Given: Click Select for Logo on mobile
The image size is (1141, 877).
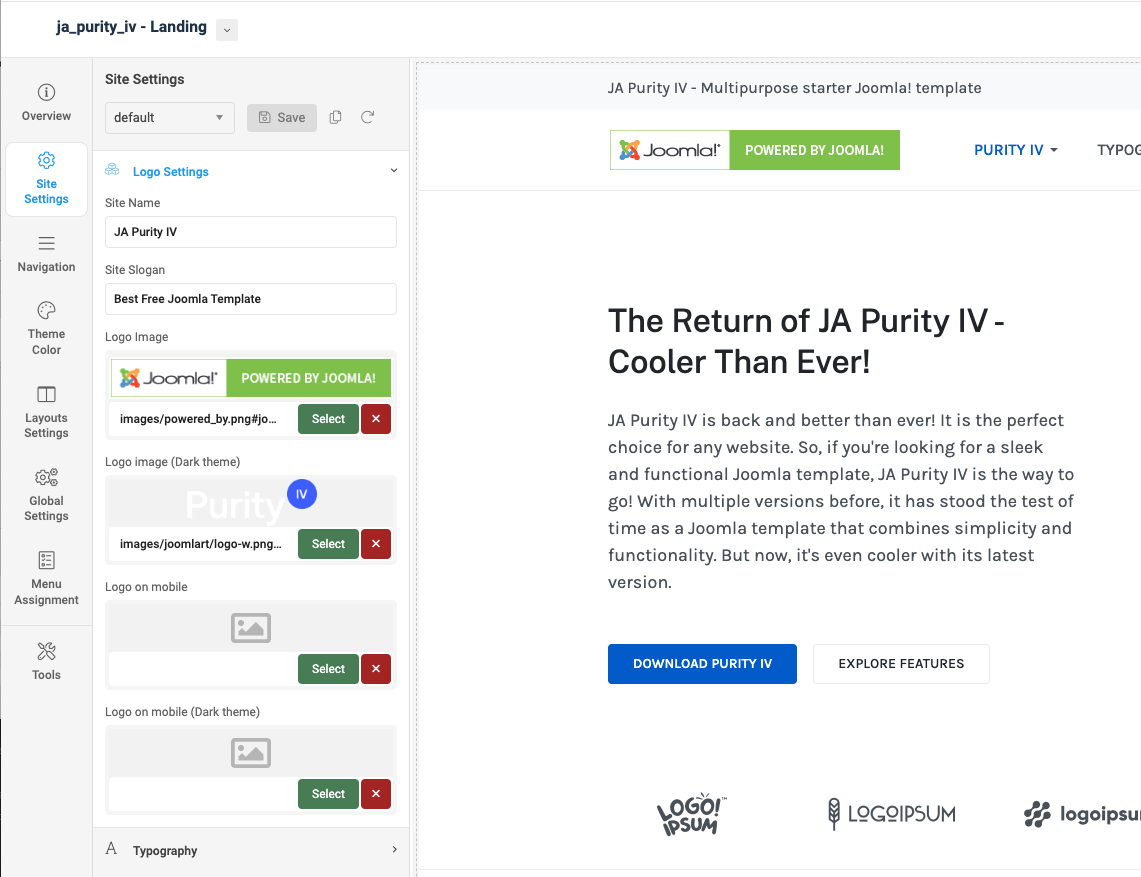Looking at the screenshot, I should (328, 669).
